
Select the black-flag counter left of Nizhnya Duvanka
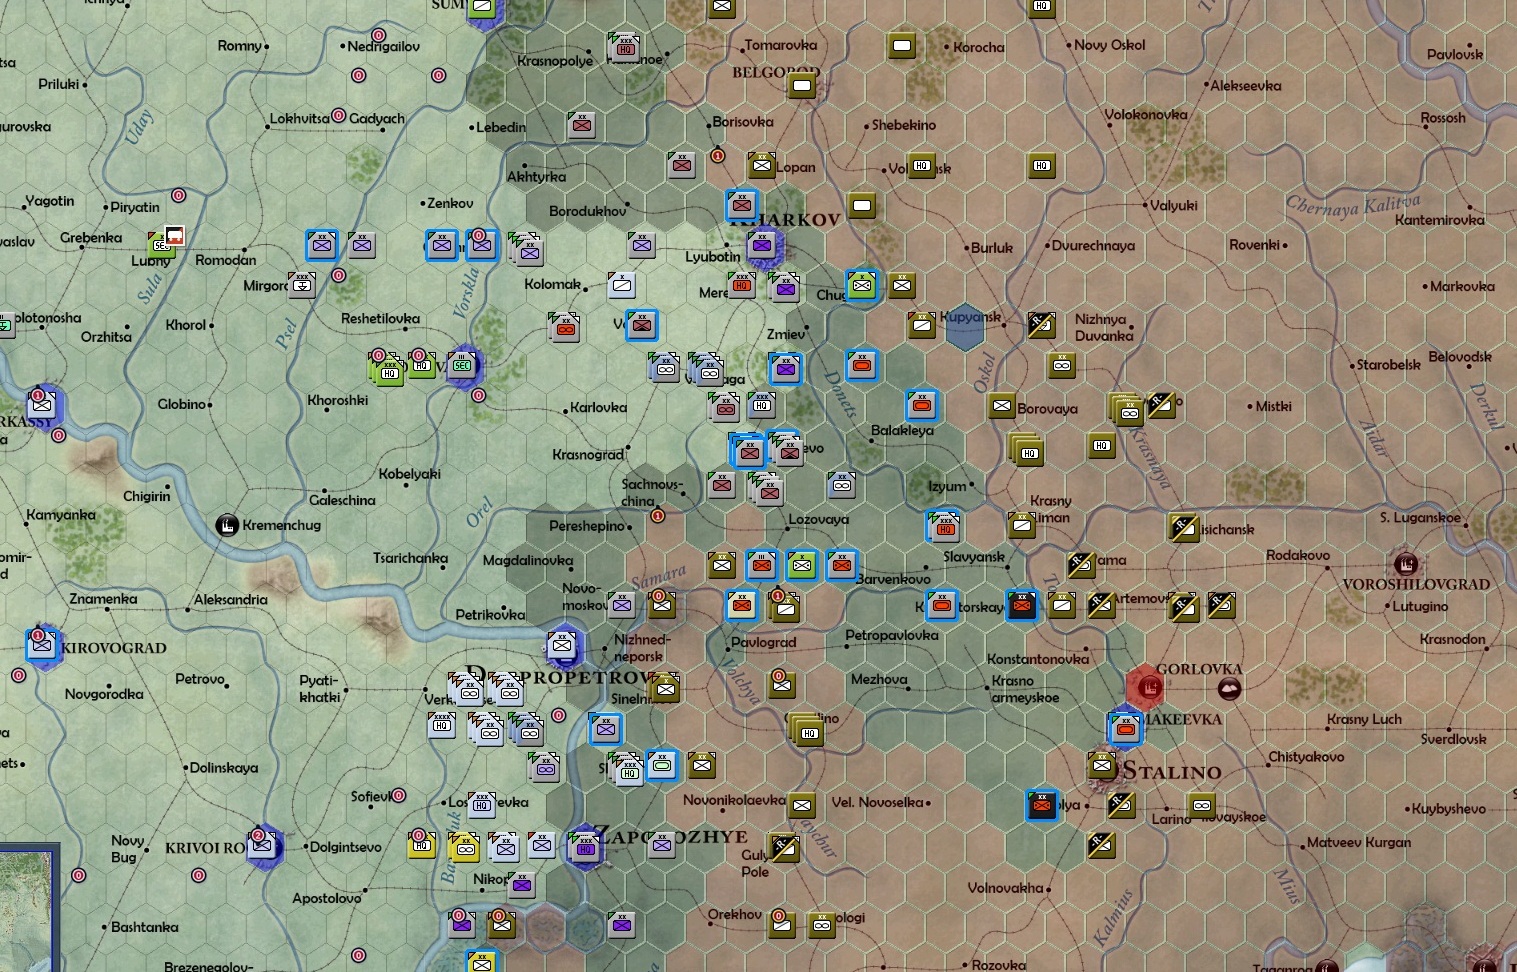click(x=1041, y=325)
